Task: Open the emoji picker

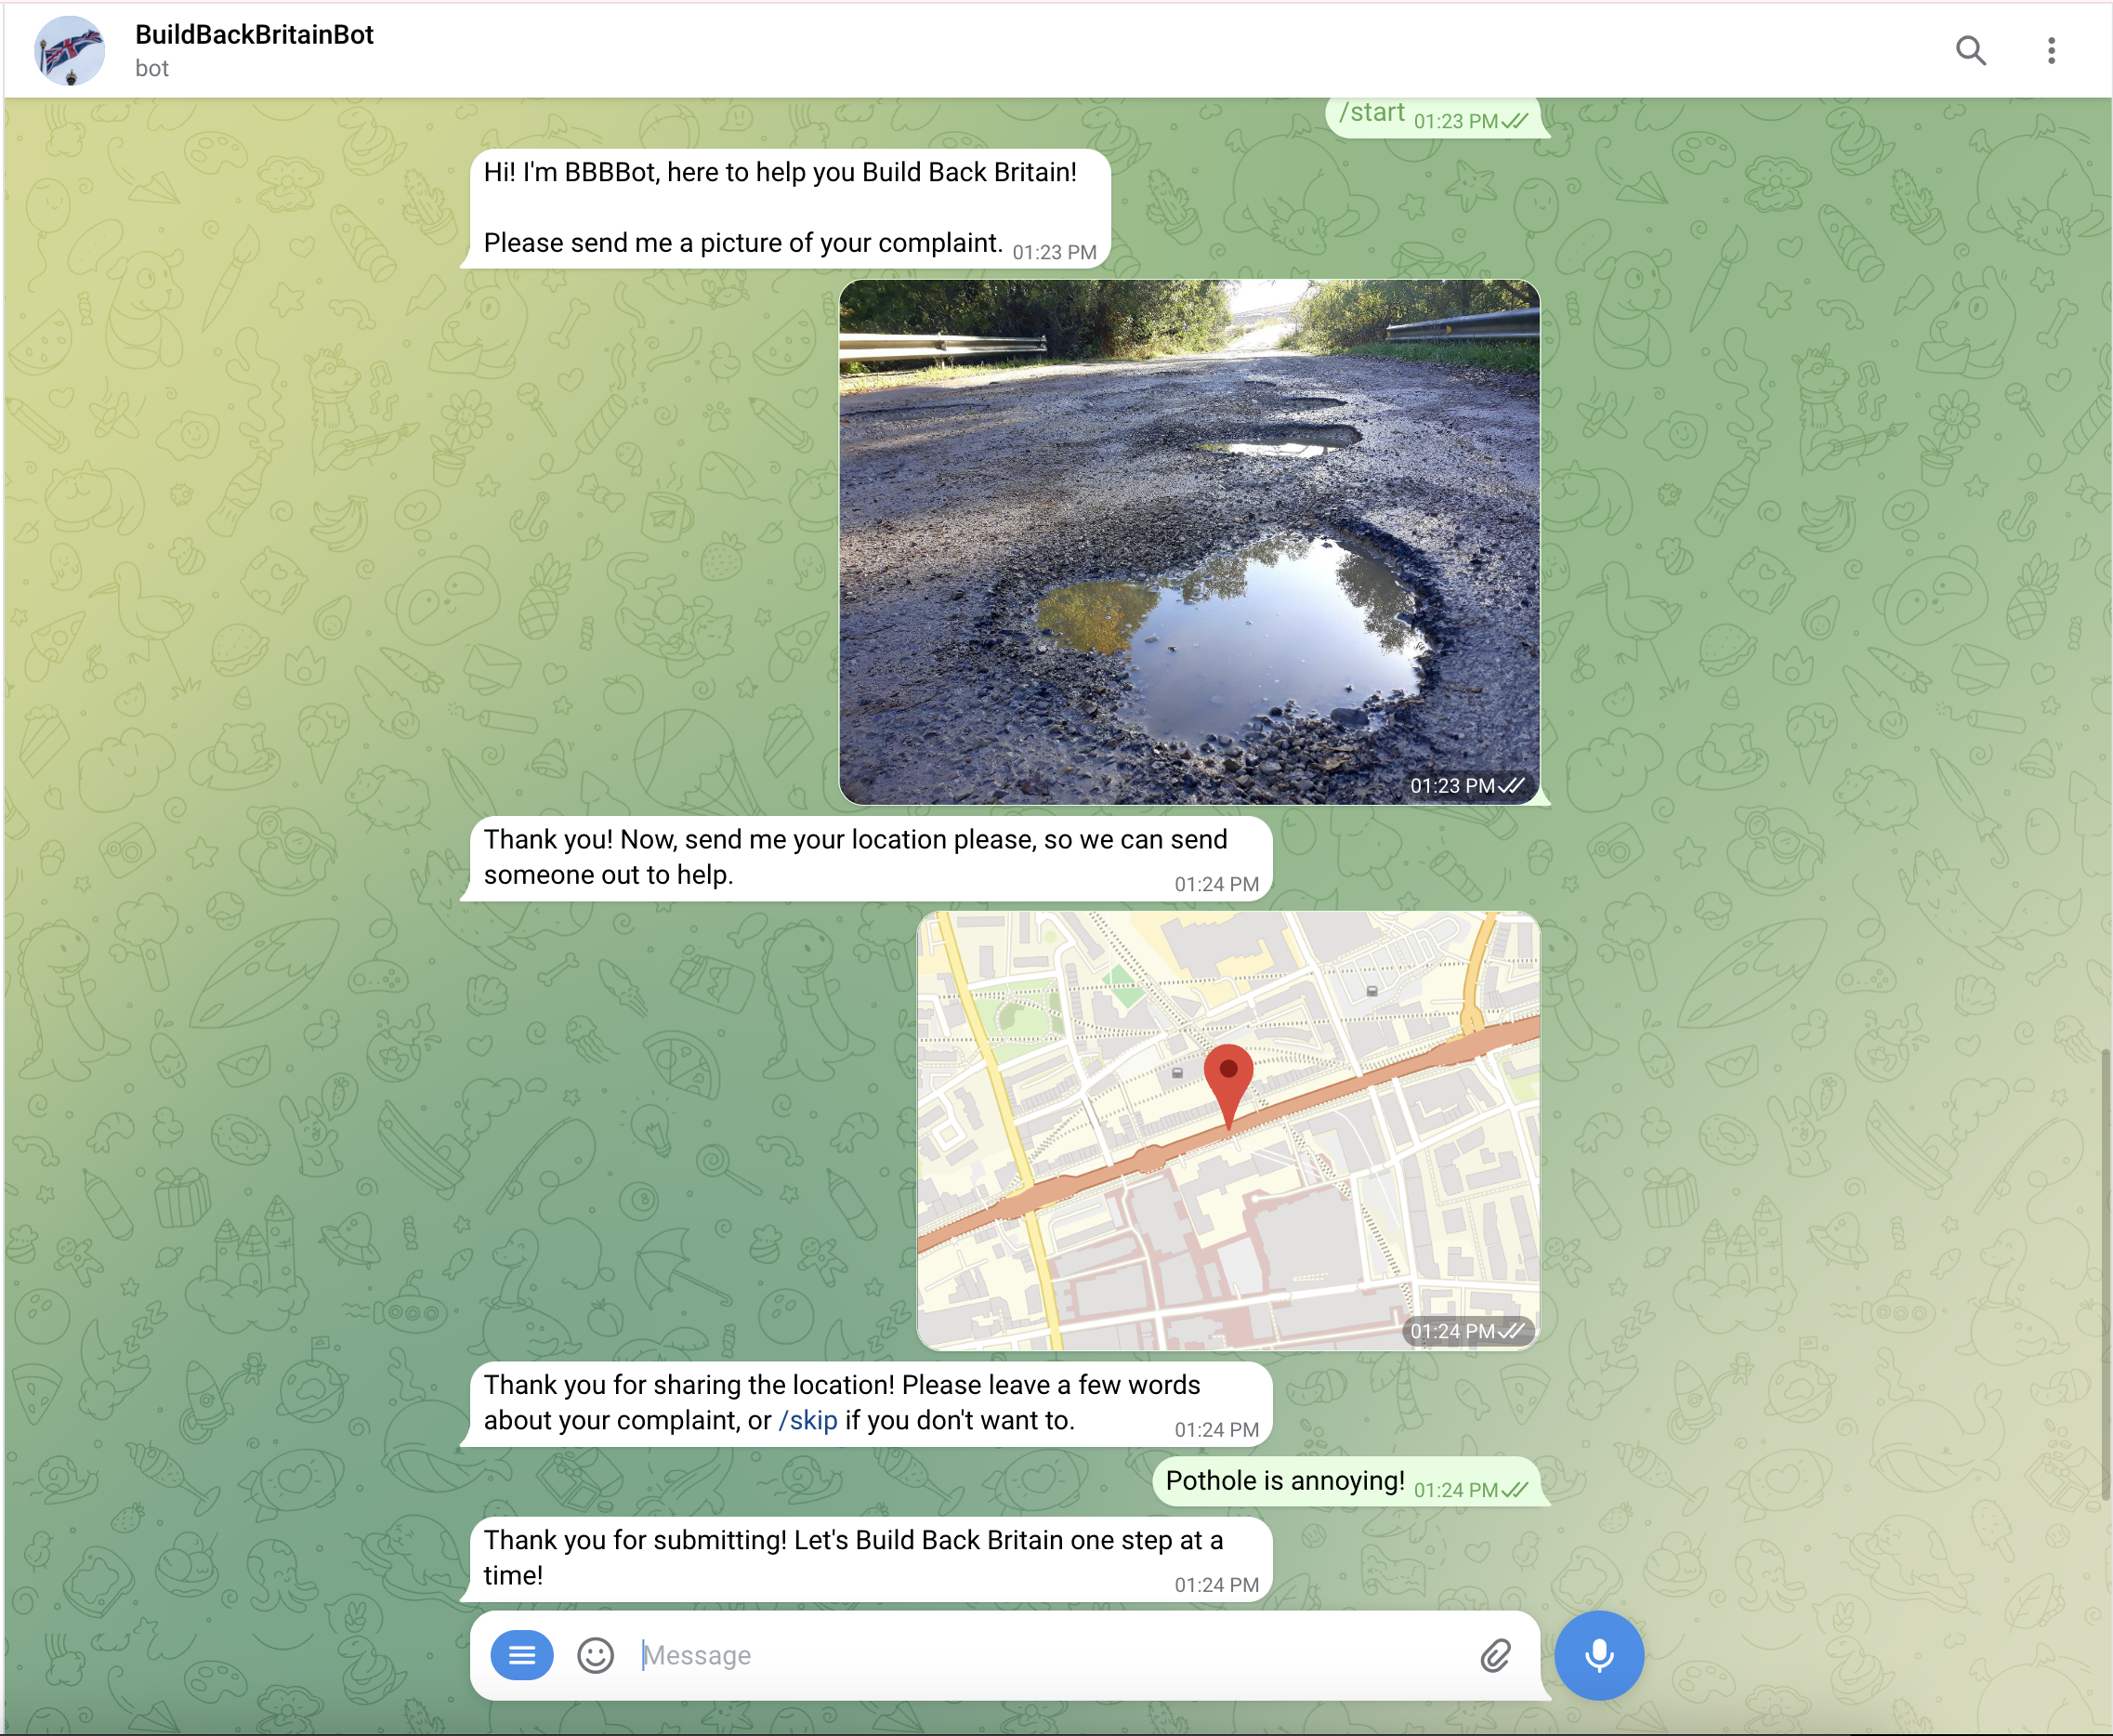Action: point(595,1655)
